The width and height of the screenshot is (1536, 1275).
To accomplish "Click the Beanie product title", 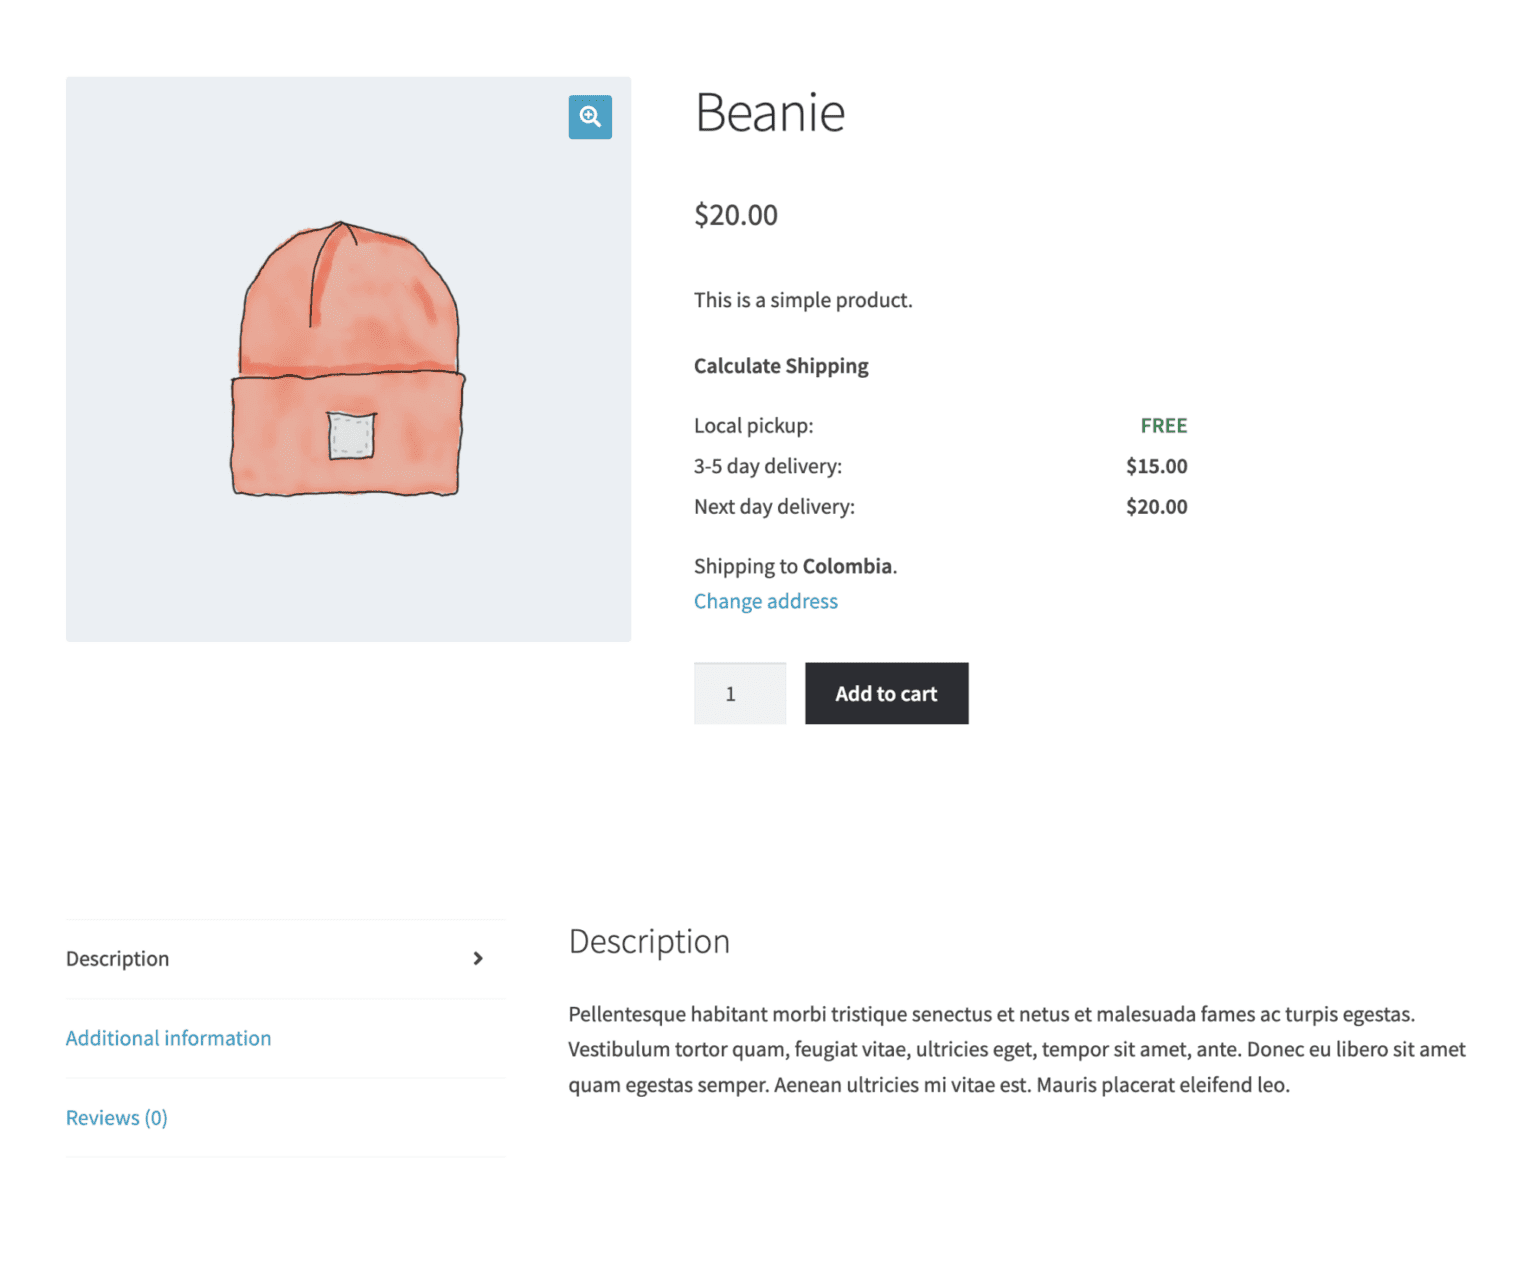I will 770,112.
